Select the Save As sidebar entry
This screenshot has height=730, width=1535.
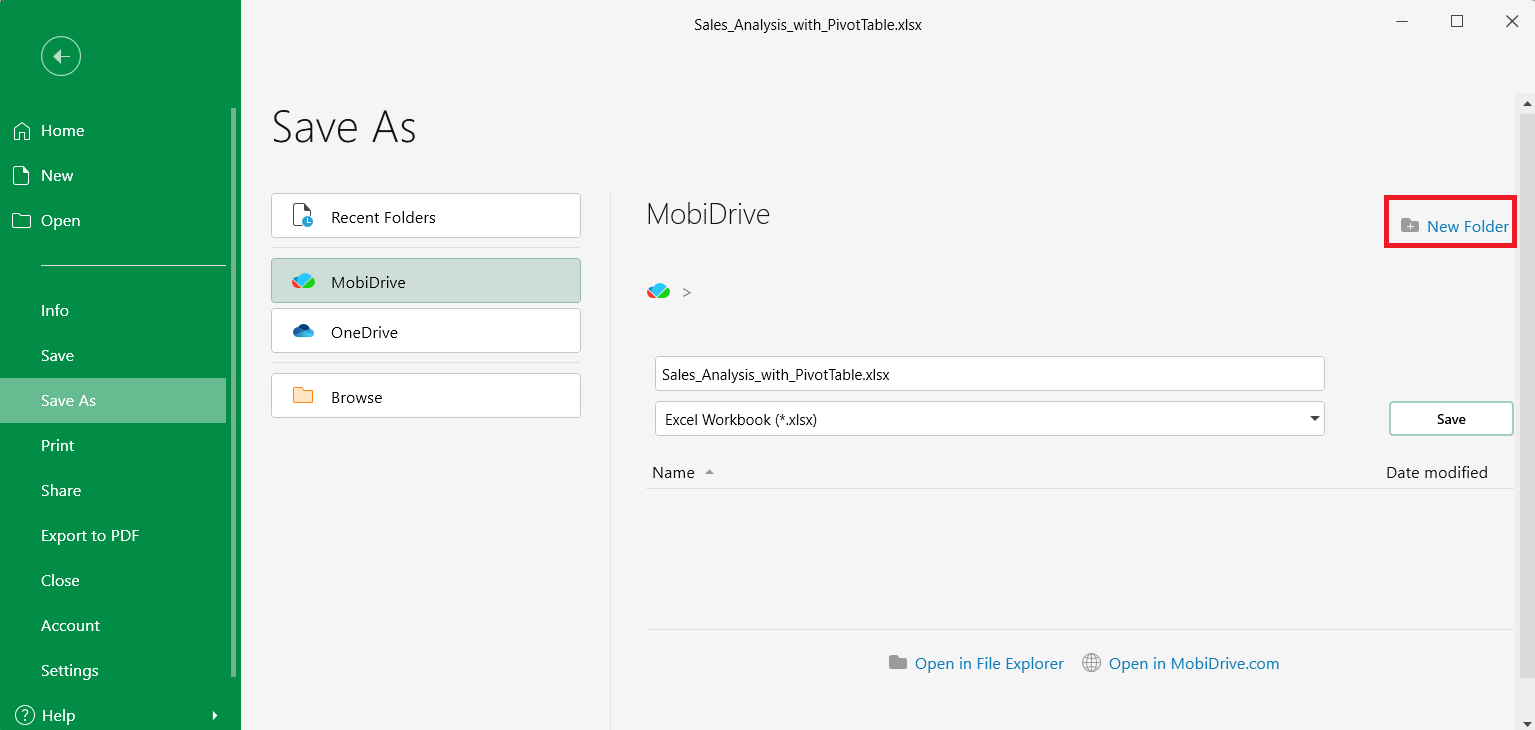[x=113, y=401]
